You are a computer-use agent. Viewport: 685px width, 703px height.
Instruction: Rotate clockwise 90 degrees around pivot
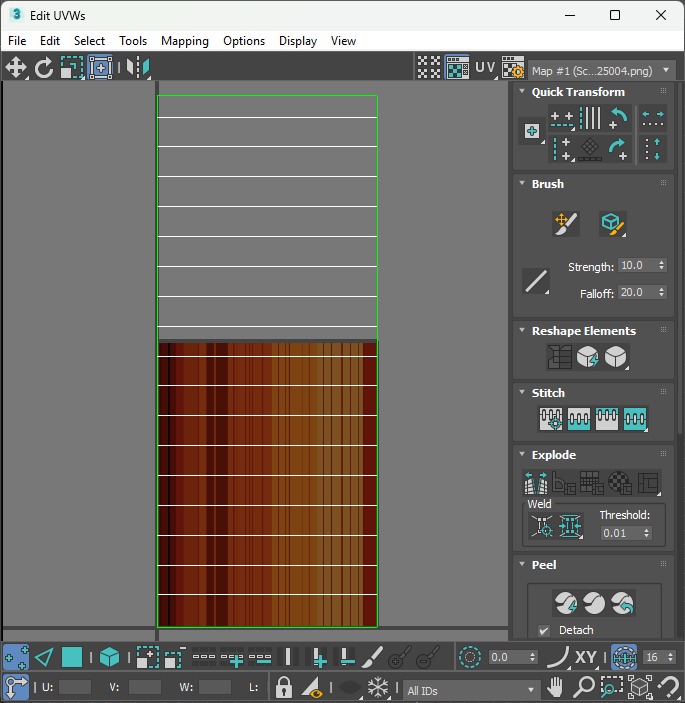[x=619, y=149]
